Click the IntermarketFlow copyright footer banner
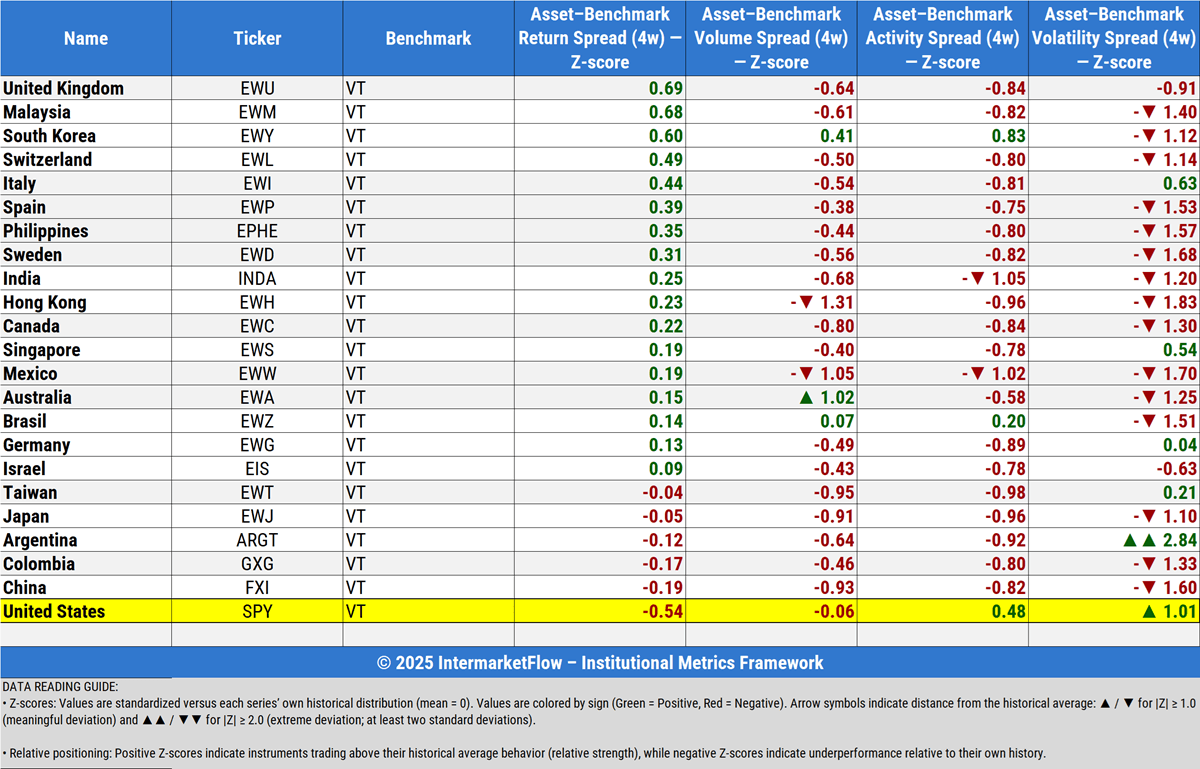1200x769 pixels. [600, 662]
